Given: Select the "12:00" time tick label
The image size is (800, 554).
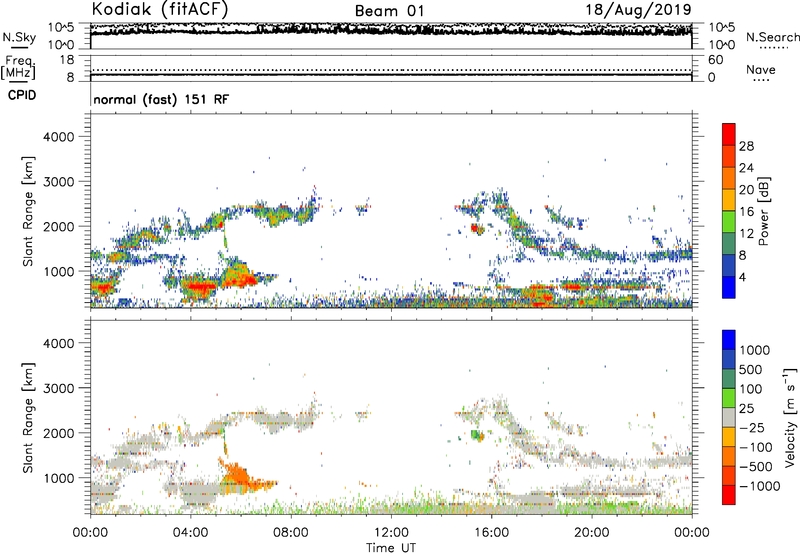Looking at the screenshot, I should tap(391, 533).
